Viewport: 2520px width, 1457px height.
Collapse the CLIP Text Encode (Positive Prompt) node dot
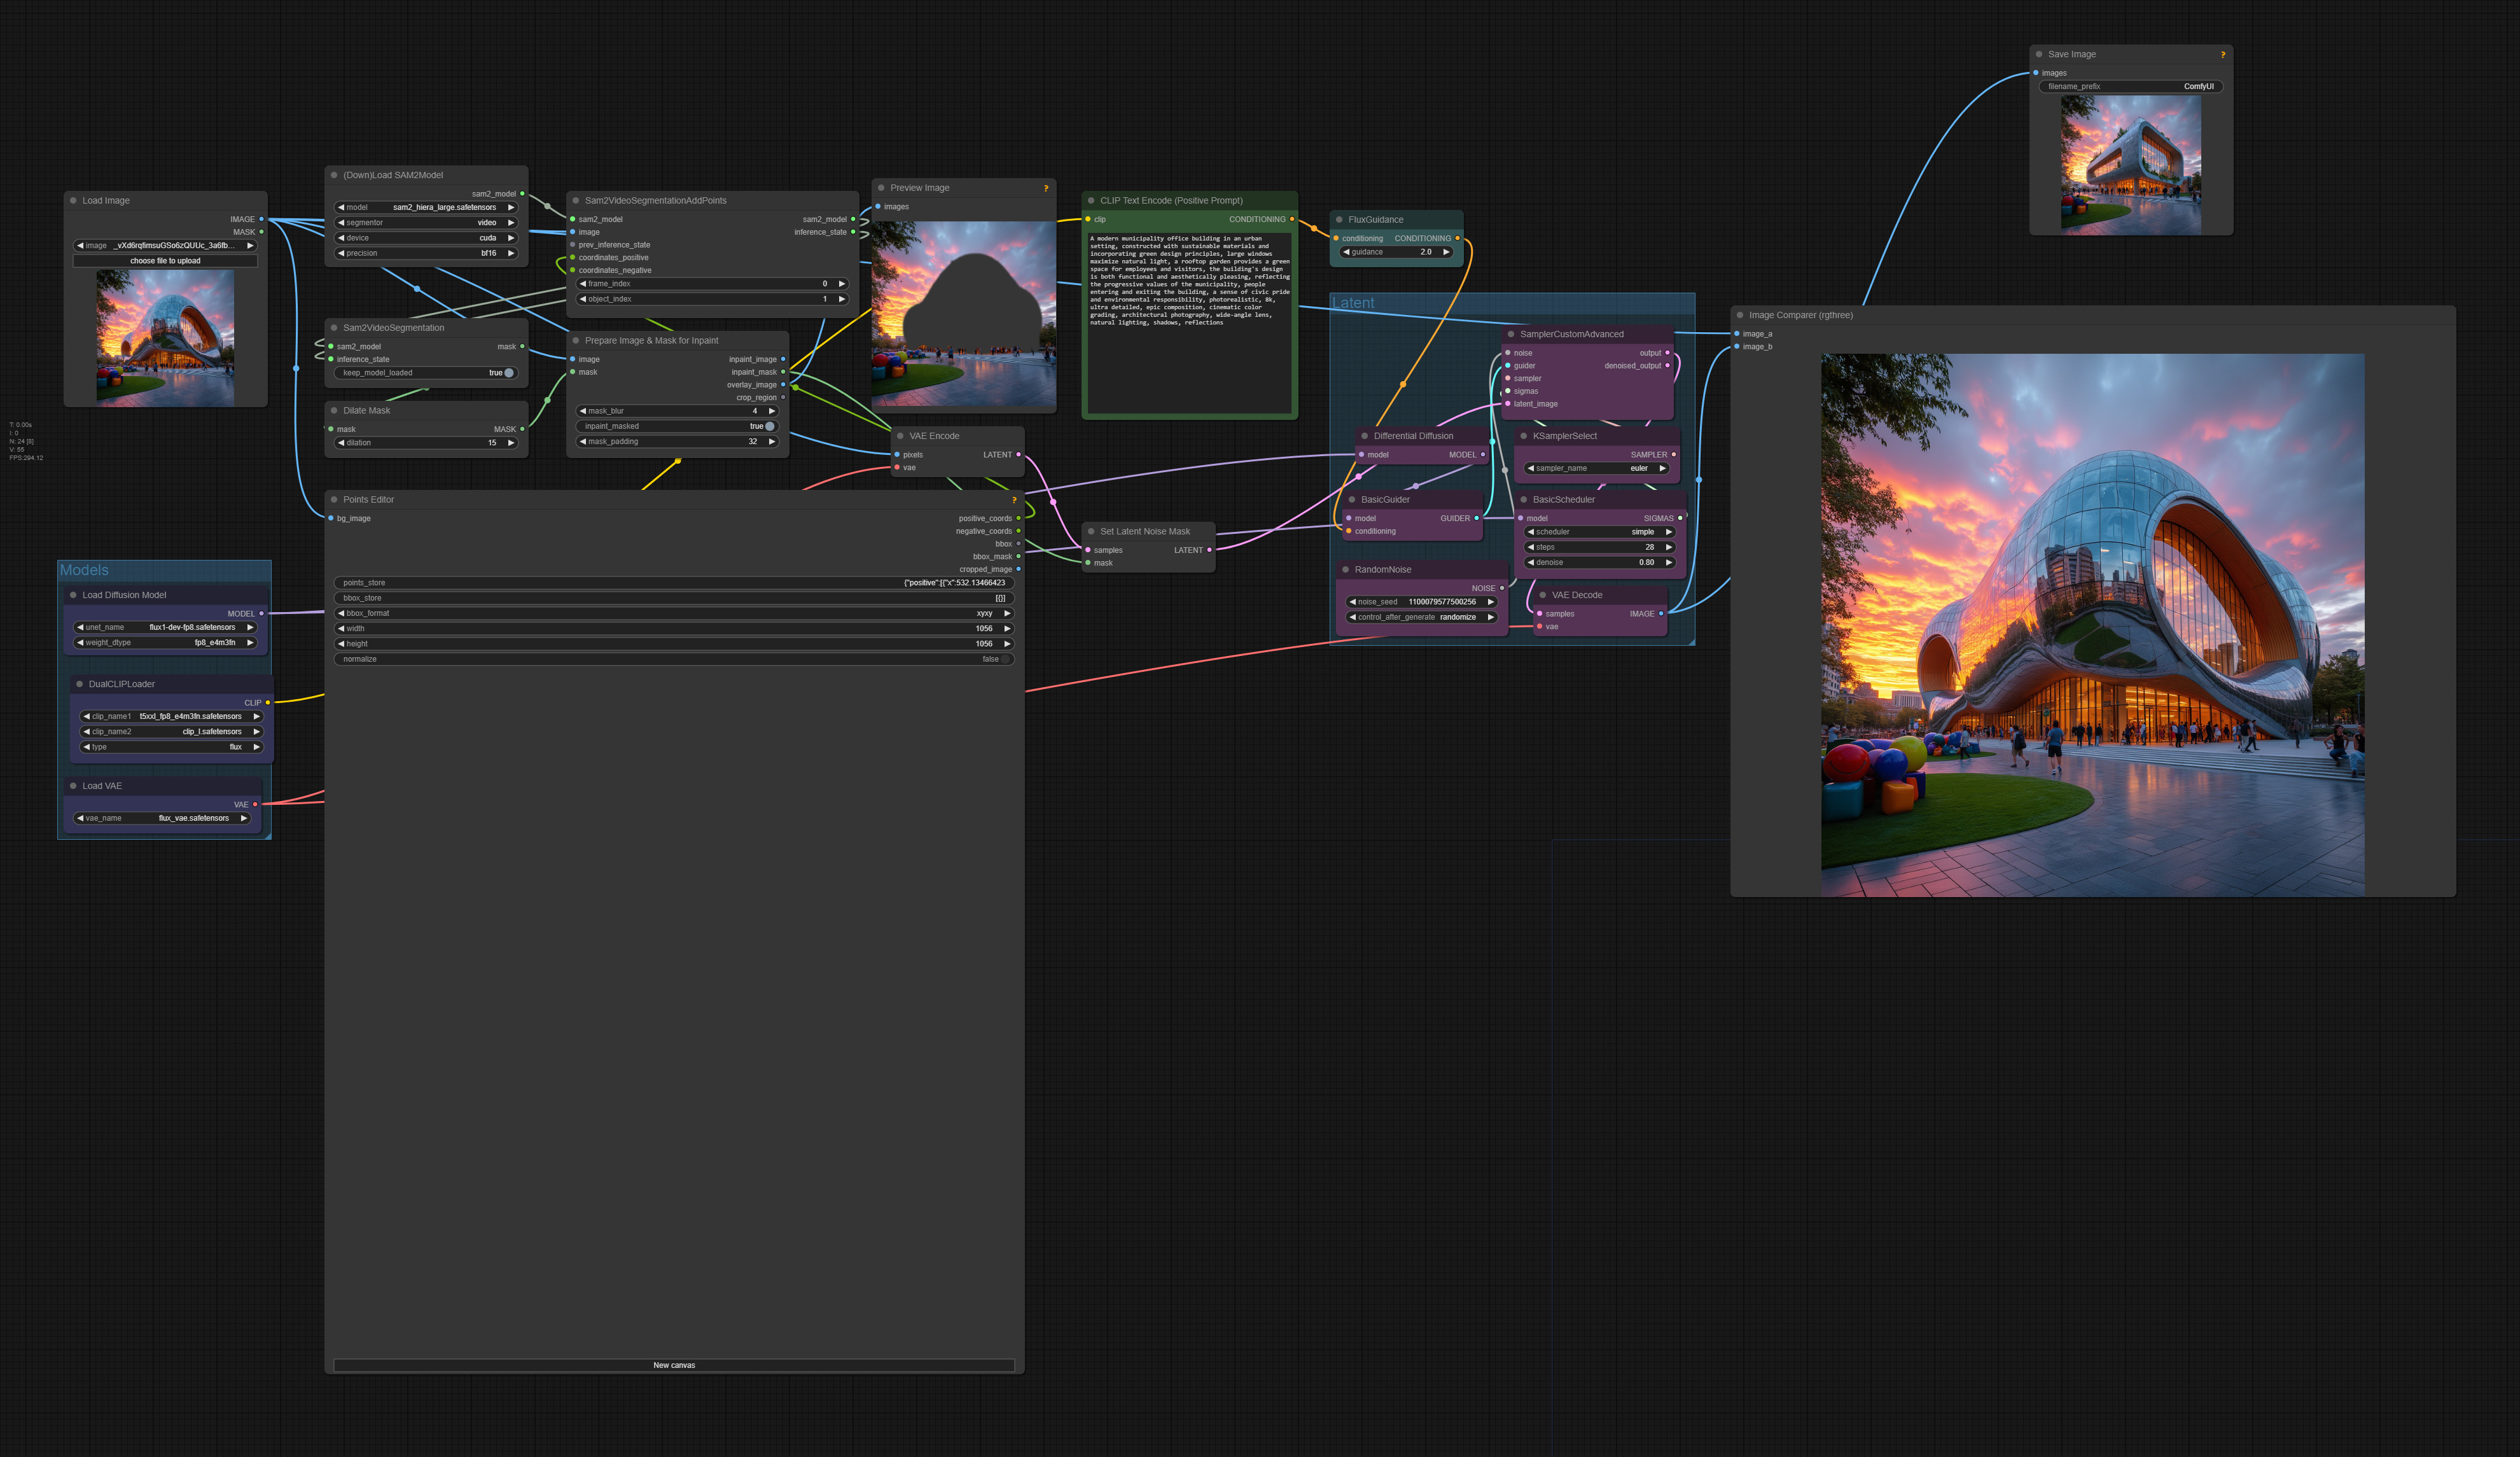point(1092,200)
